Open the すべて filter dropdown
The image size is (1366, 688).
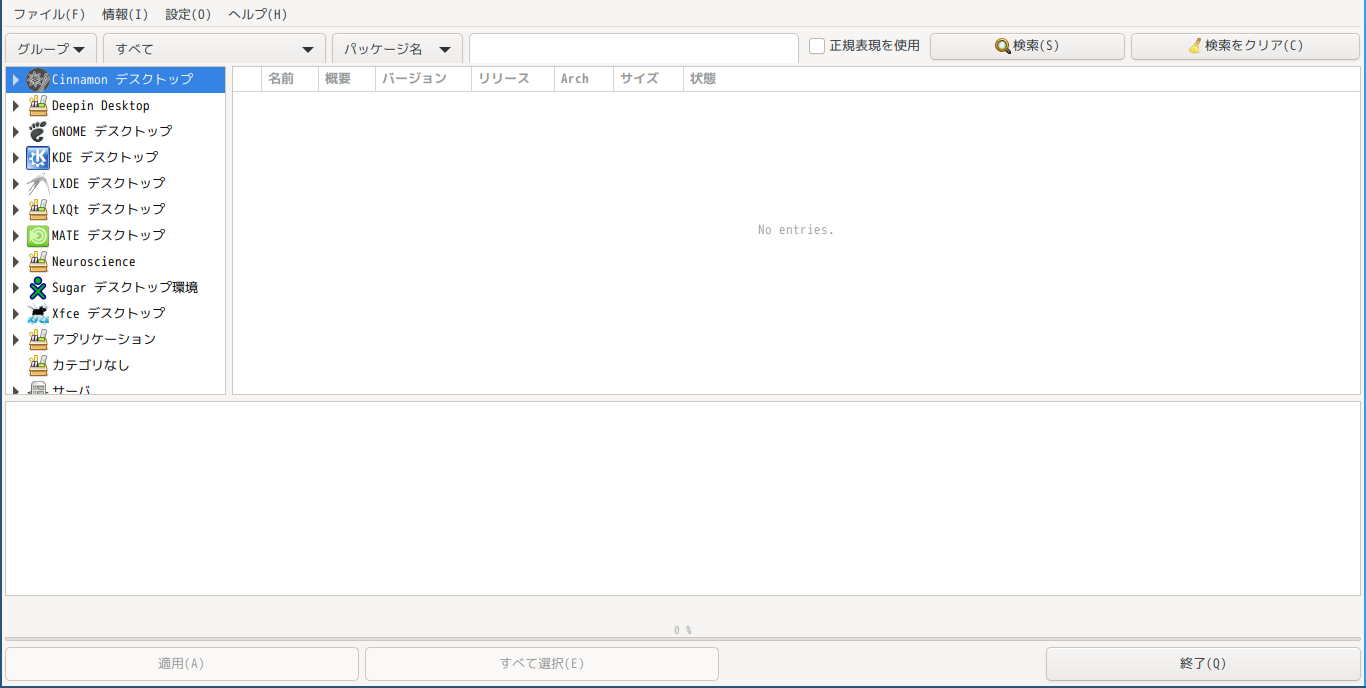click(x=214, y=48)
